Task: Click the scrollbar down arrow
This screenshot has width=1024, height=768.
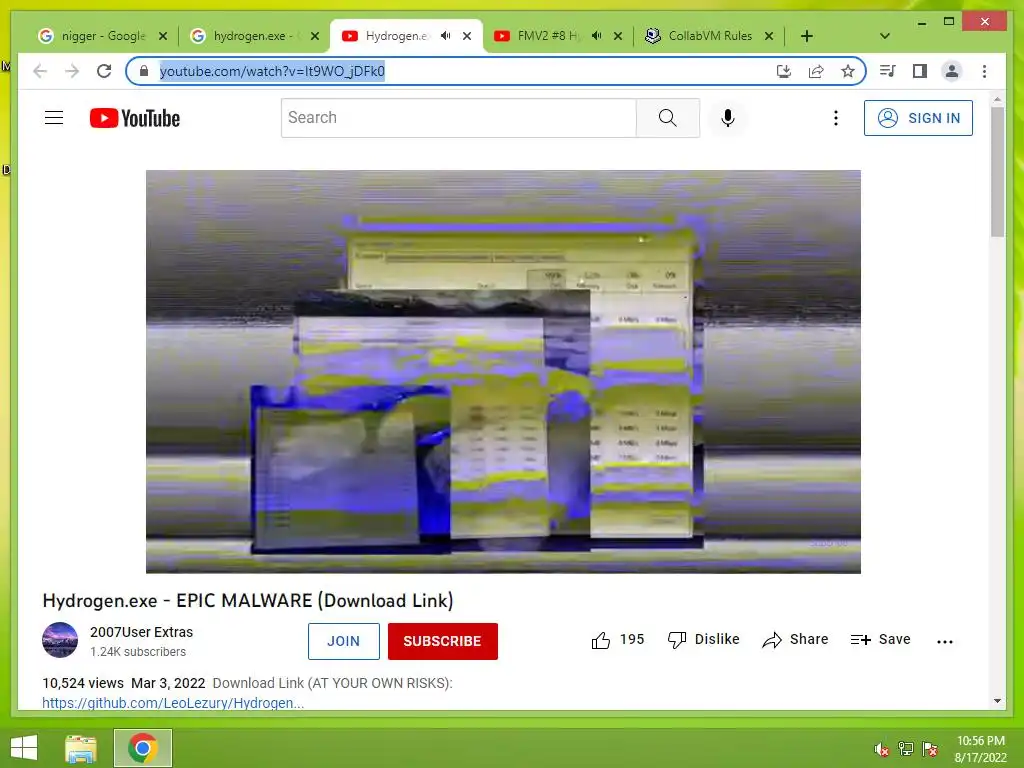Action: (x=997, y=701)
